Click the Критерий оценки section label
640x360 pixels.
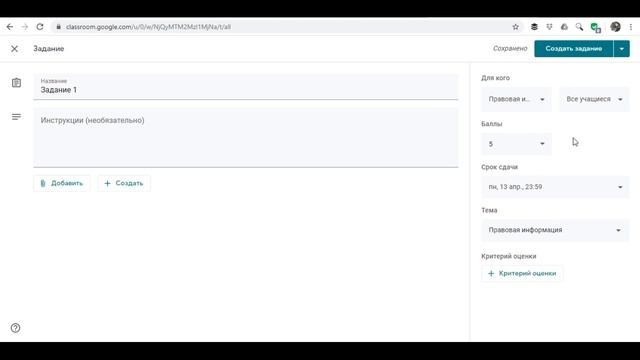(509, 256)
